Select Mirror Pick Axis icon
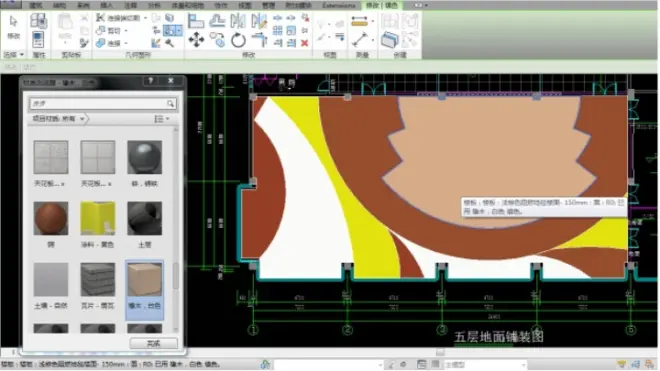This screenshot has height=371, width=660. tap(238, 20)
